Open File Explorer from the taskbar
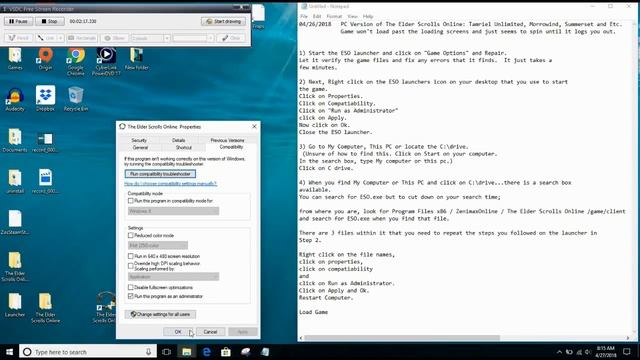 (187, 351)
